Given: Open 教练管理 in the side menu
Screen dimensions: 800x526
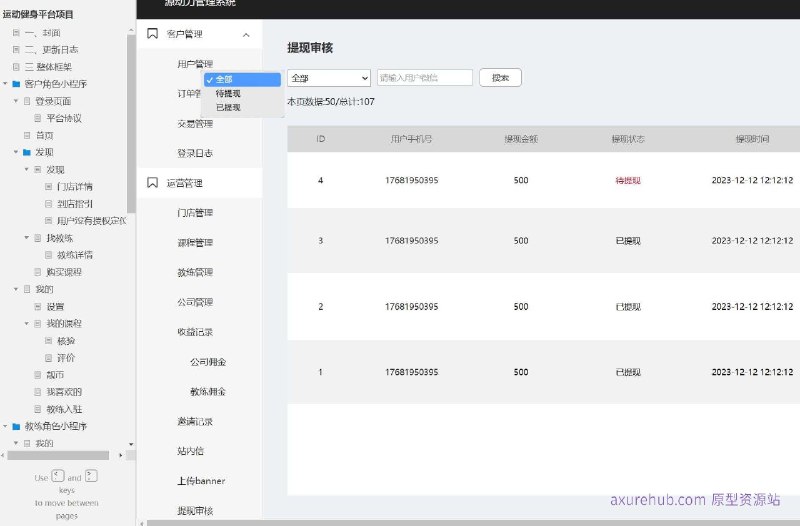Looking at the screenshot, I should (195, 272).
